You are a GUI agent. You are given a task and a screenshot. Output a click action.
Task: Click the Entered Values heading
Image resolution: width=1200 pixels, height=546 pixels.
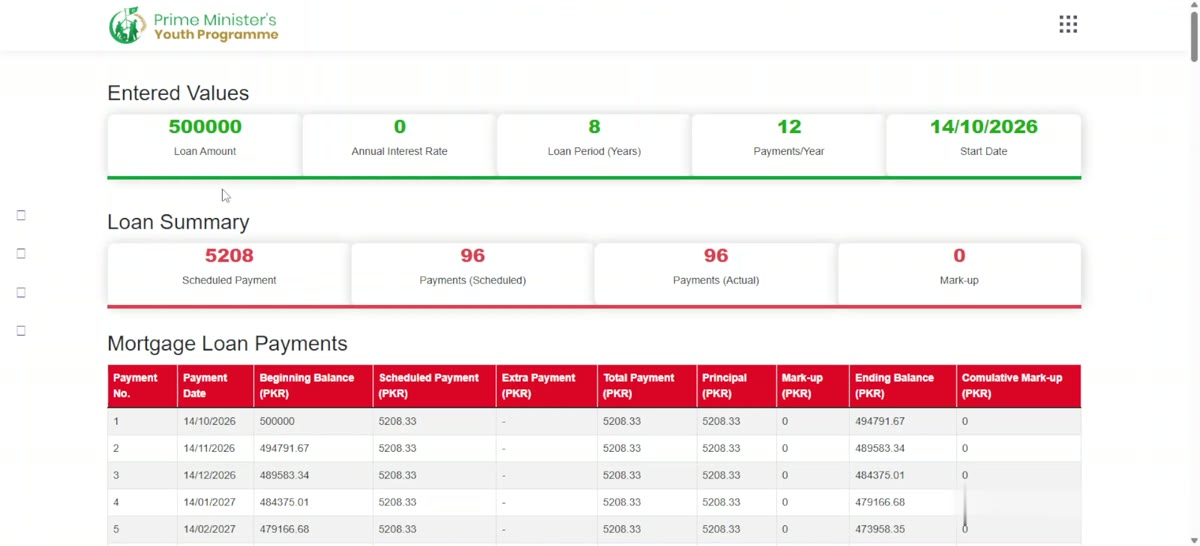click(178, 93)
